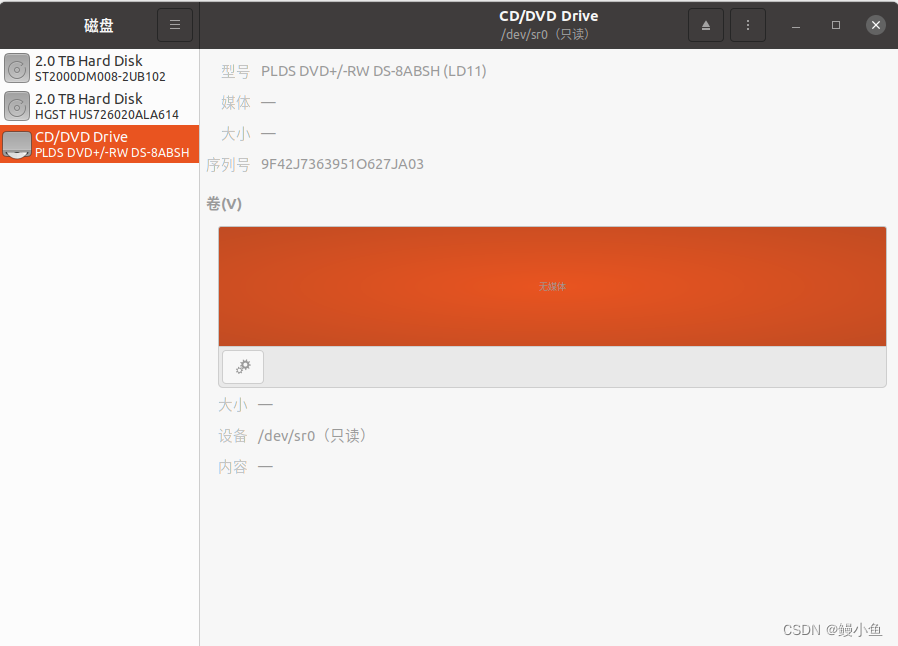Click the device path /dev/sr0（只读） below volume

(x=313, y=436)
